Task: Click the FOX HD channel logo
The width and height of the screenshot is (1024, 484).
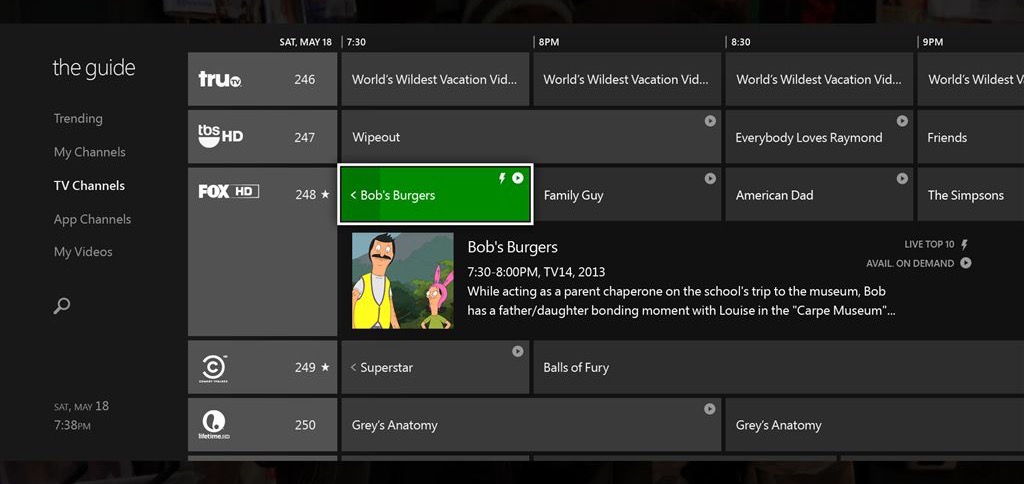Action: click(229, 191)
